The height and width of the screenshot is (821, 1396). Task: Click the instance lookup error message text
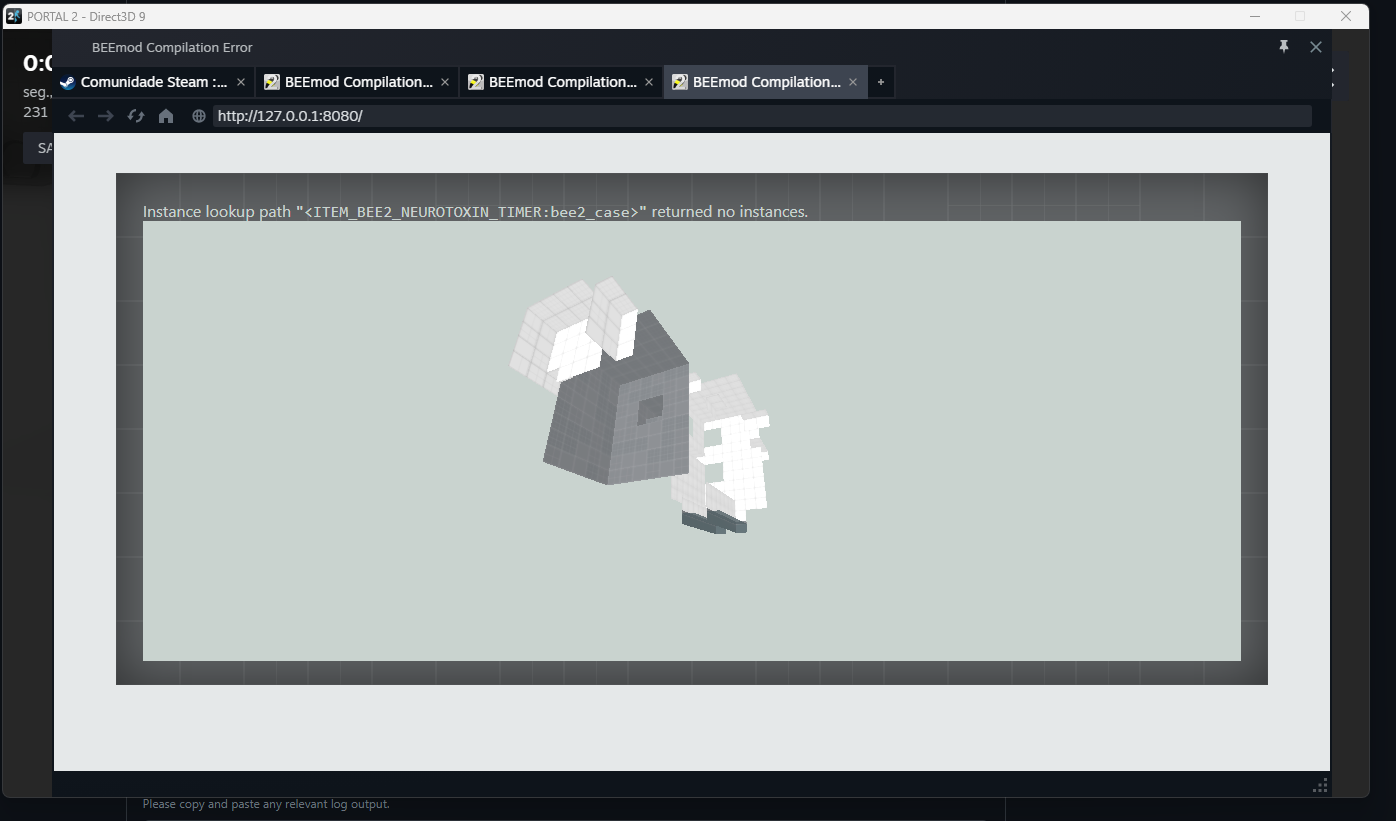475,211
